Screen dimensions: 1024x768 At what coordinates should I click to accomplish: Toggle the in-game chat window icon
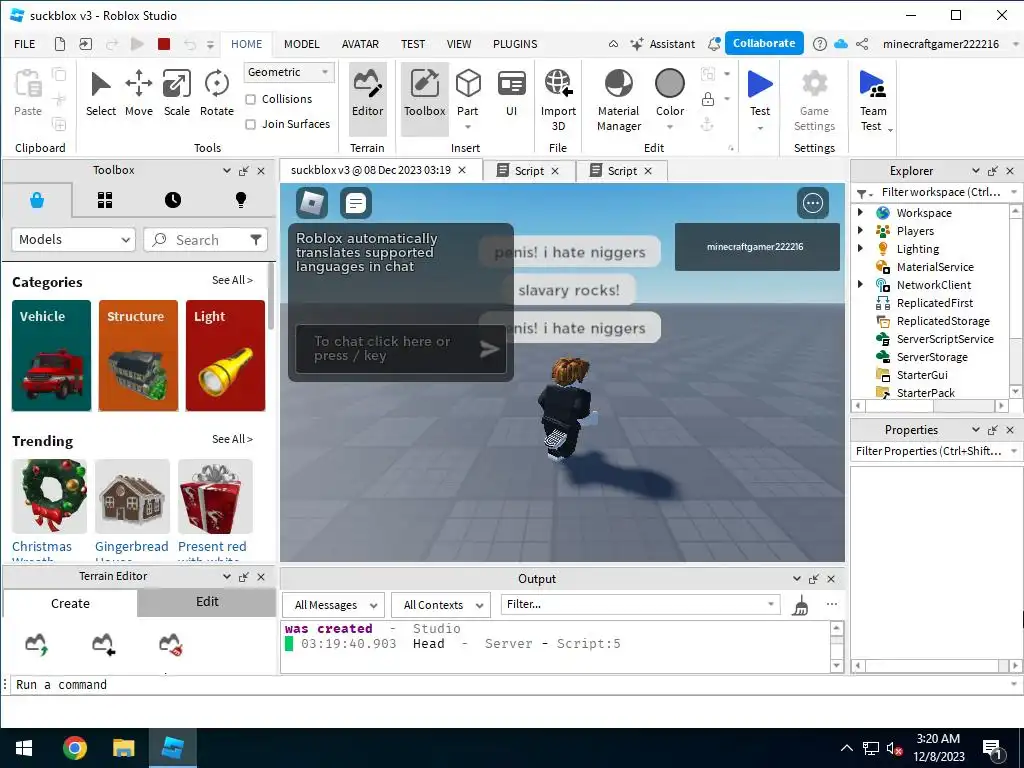pos(356,203)
